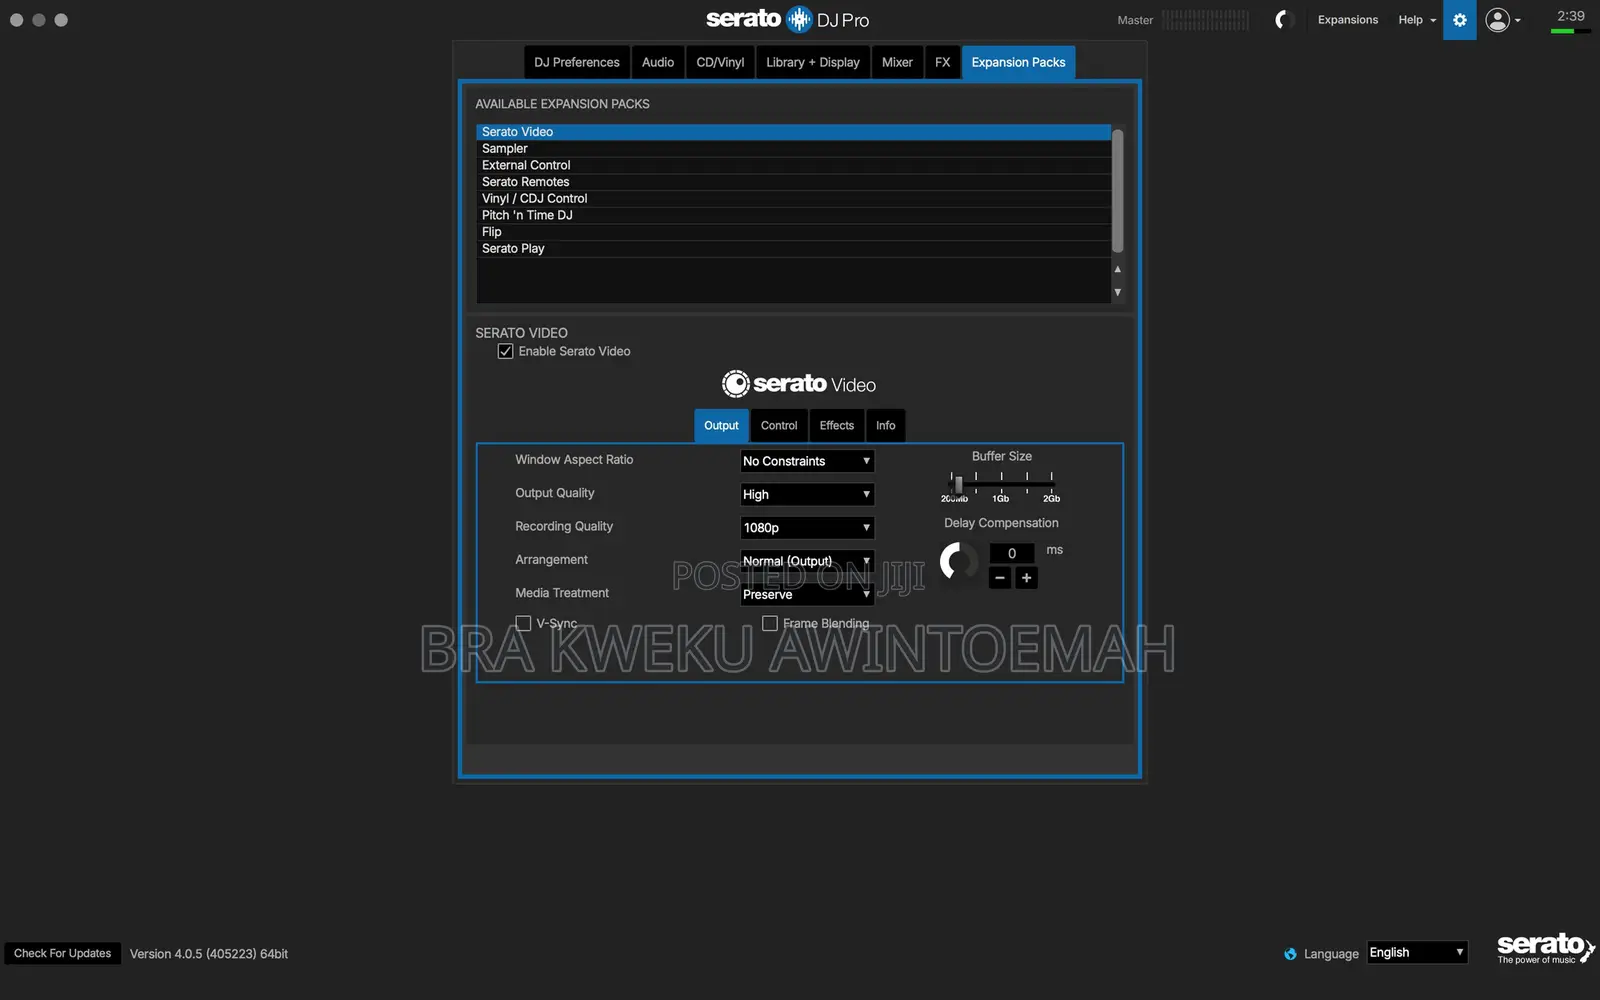The height and width of the screenshot is (1000, 1600).
Task: Open Serato Video Effects tab
Action: (x=837, y=426)
